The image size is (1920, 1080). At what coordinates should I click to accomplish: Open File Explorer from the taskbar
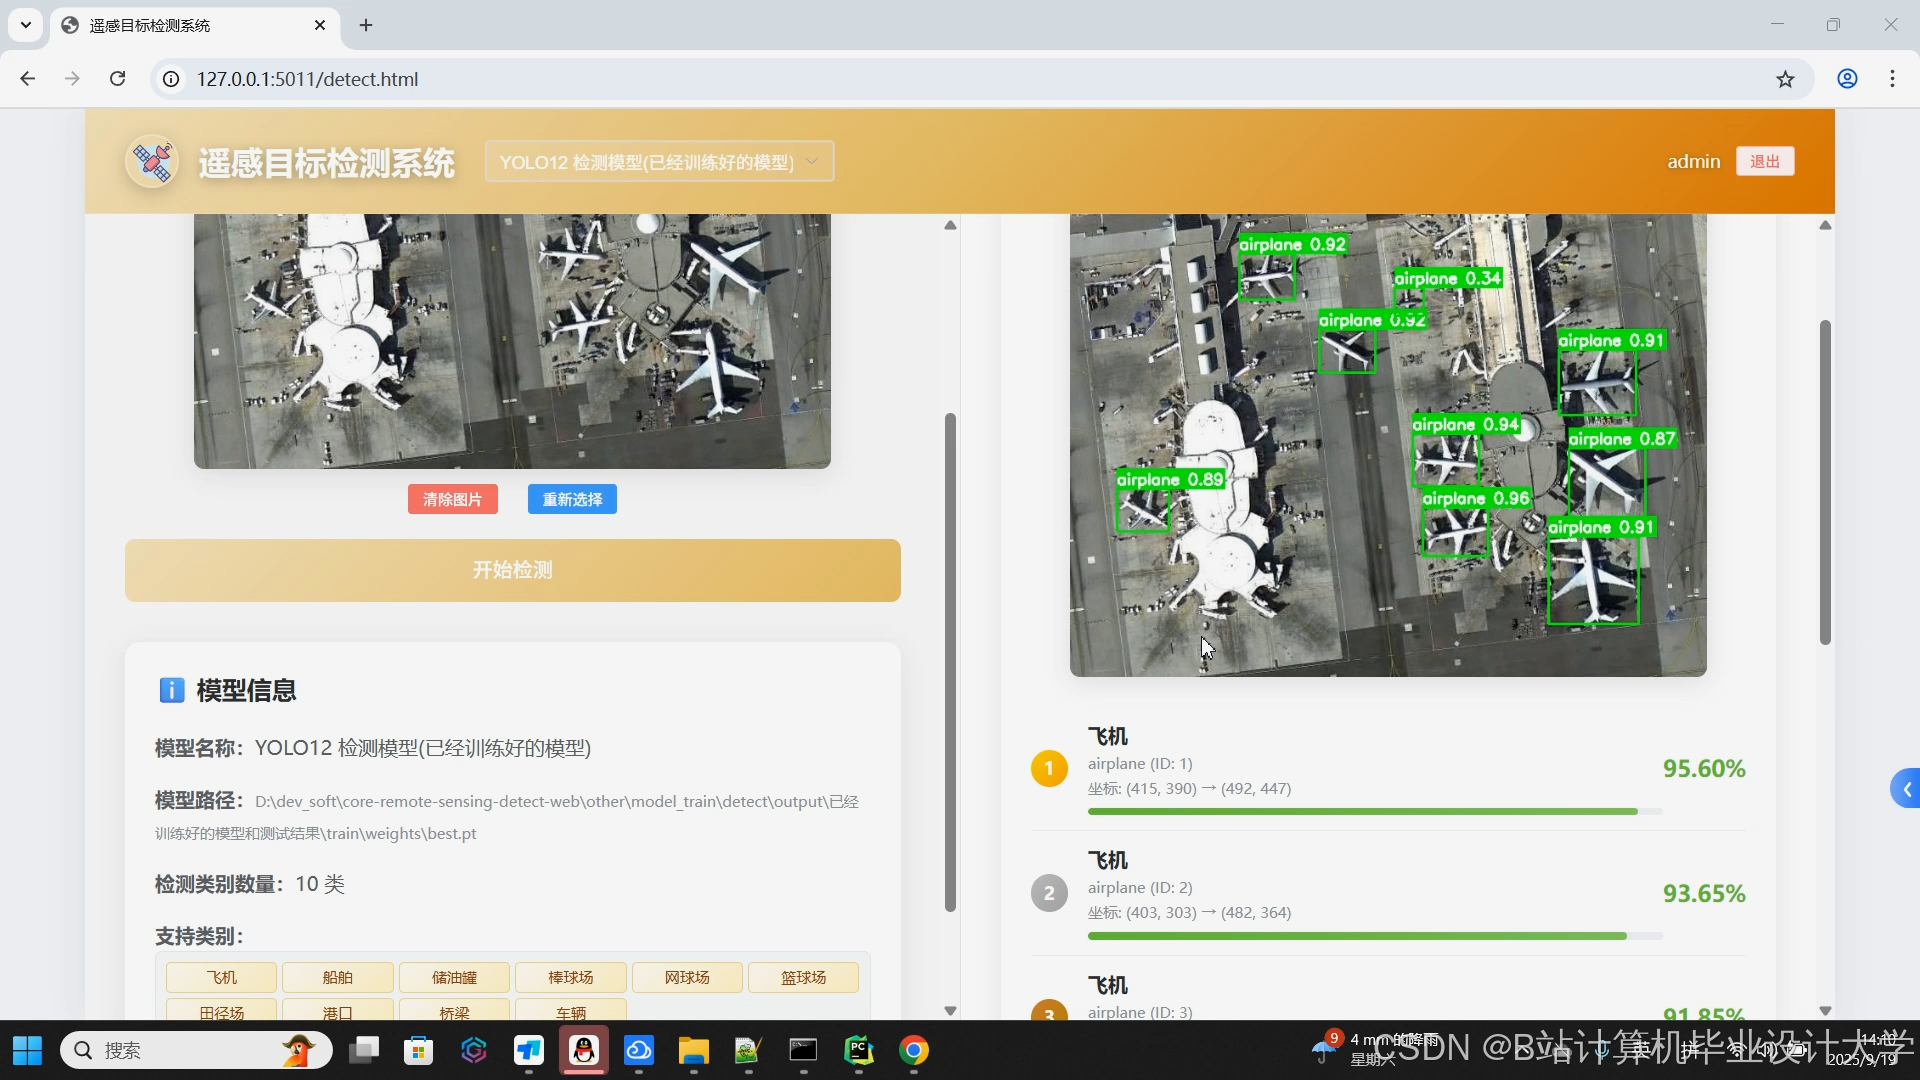point(693,1050)
